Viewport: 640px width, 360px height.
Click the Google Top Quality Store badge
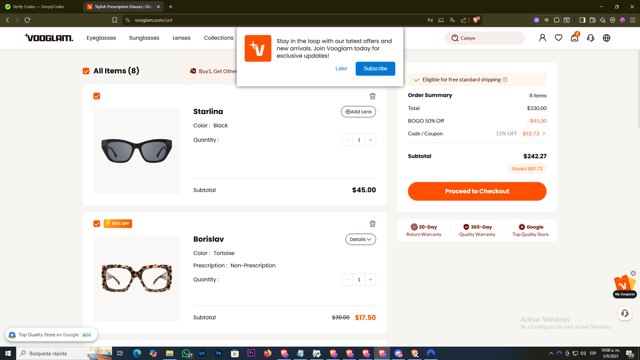[x=530, y=230]
